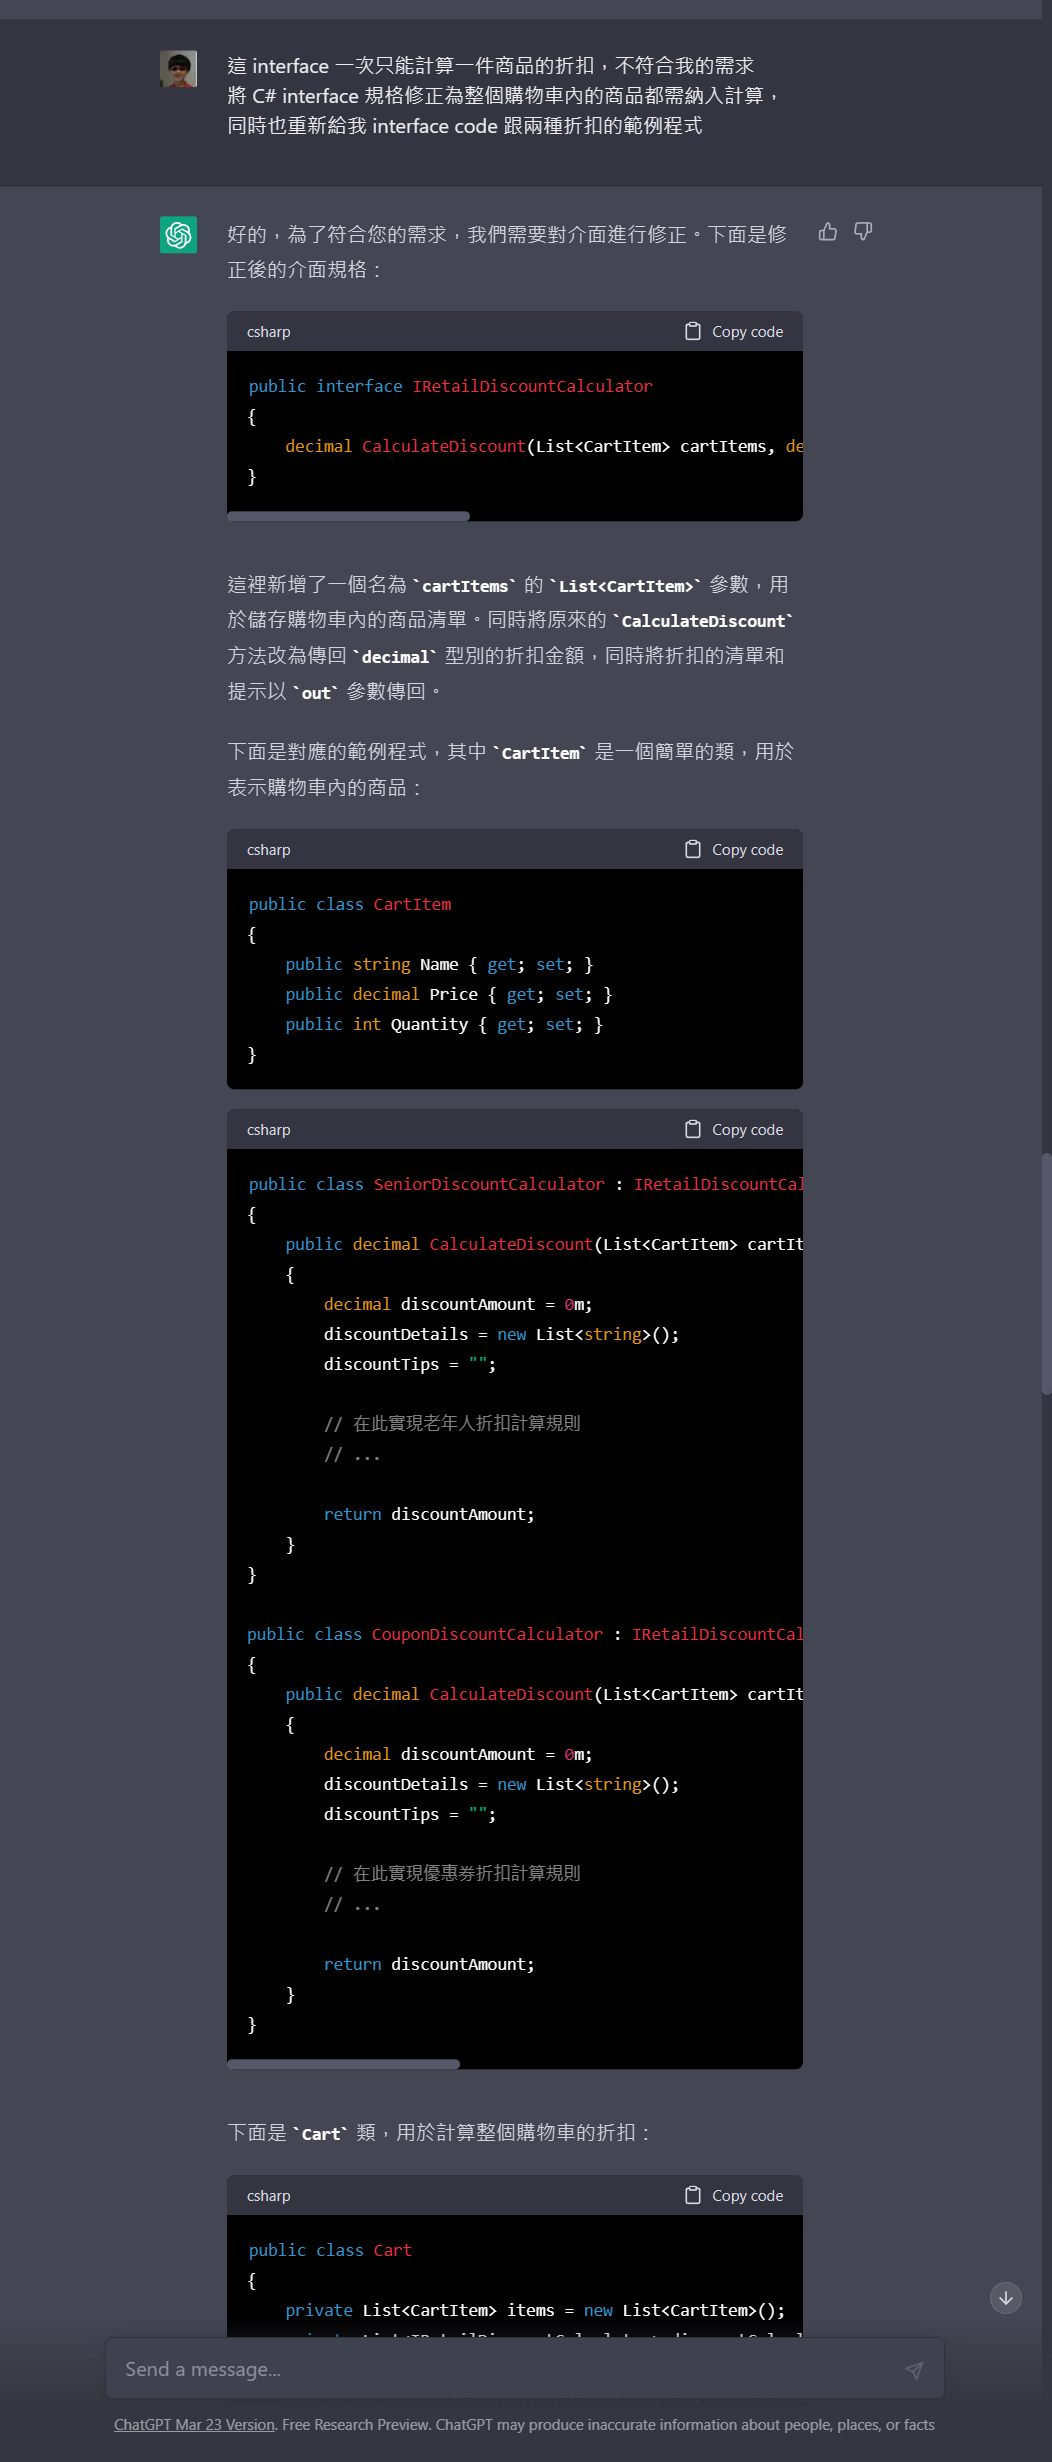
Task: Click the send message paper plane icon
Action: coord(913,2369)
